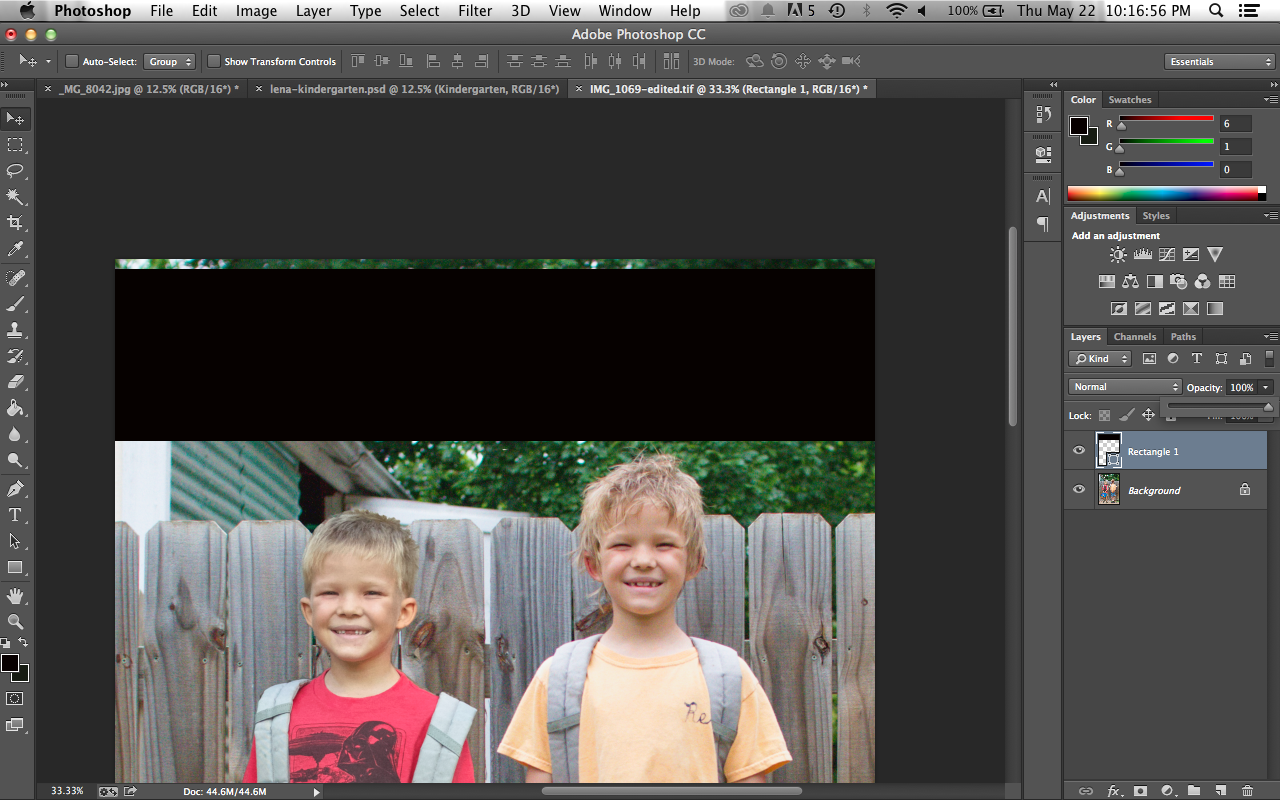The height and width of the screenshot is (800, 1280).
Task: Activate the Zoom tool
Action: click(15, 621)
